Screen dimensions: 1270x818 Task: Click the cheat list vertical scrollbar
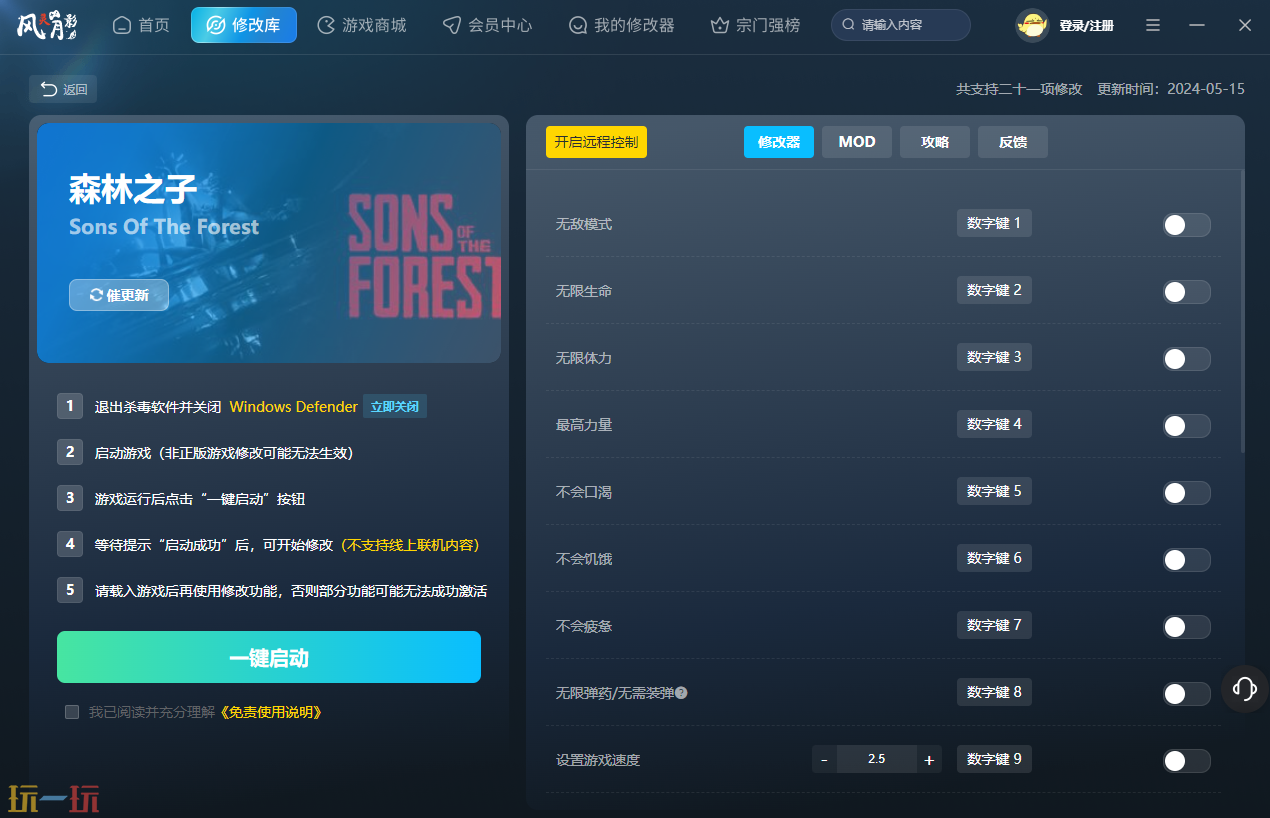1242,312
